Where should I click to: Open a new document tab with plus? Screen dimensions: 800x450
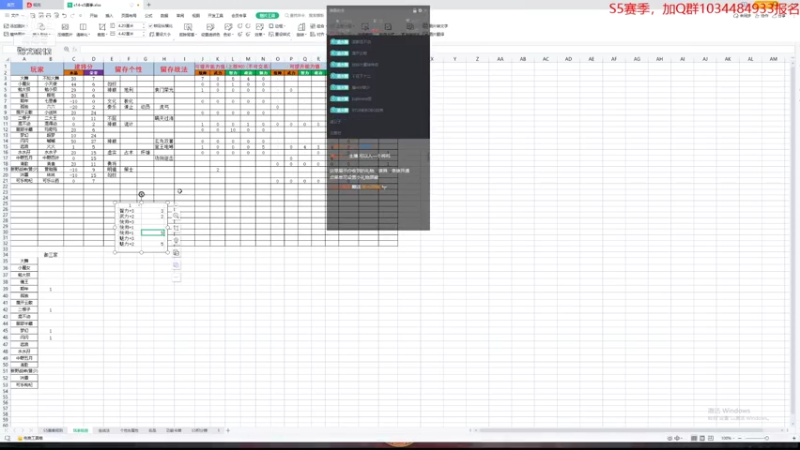(149, 5)
